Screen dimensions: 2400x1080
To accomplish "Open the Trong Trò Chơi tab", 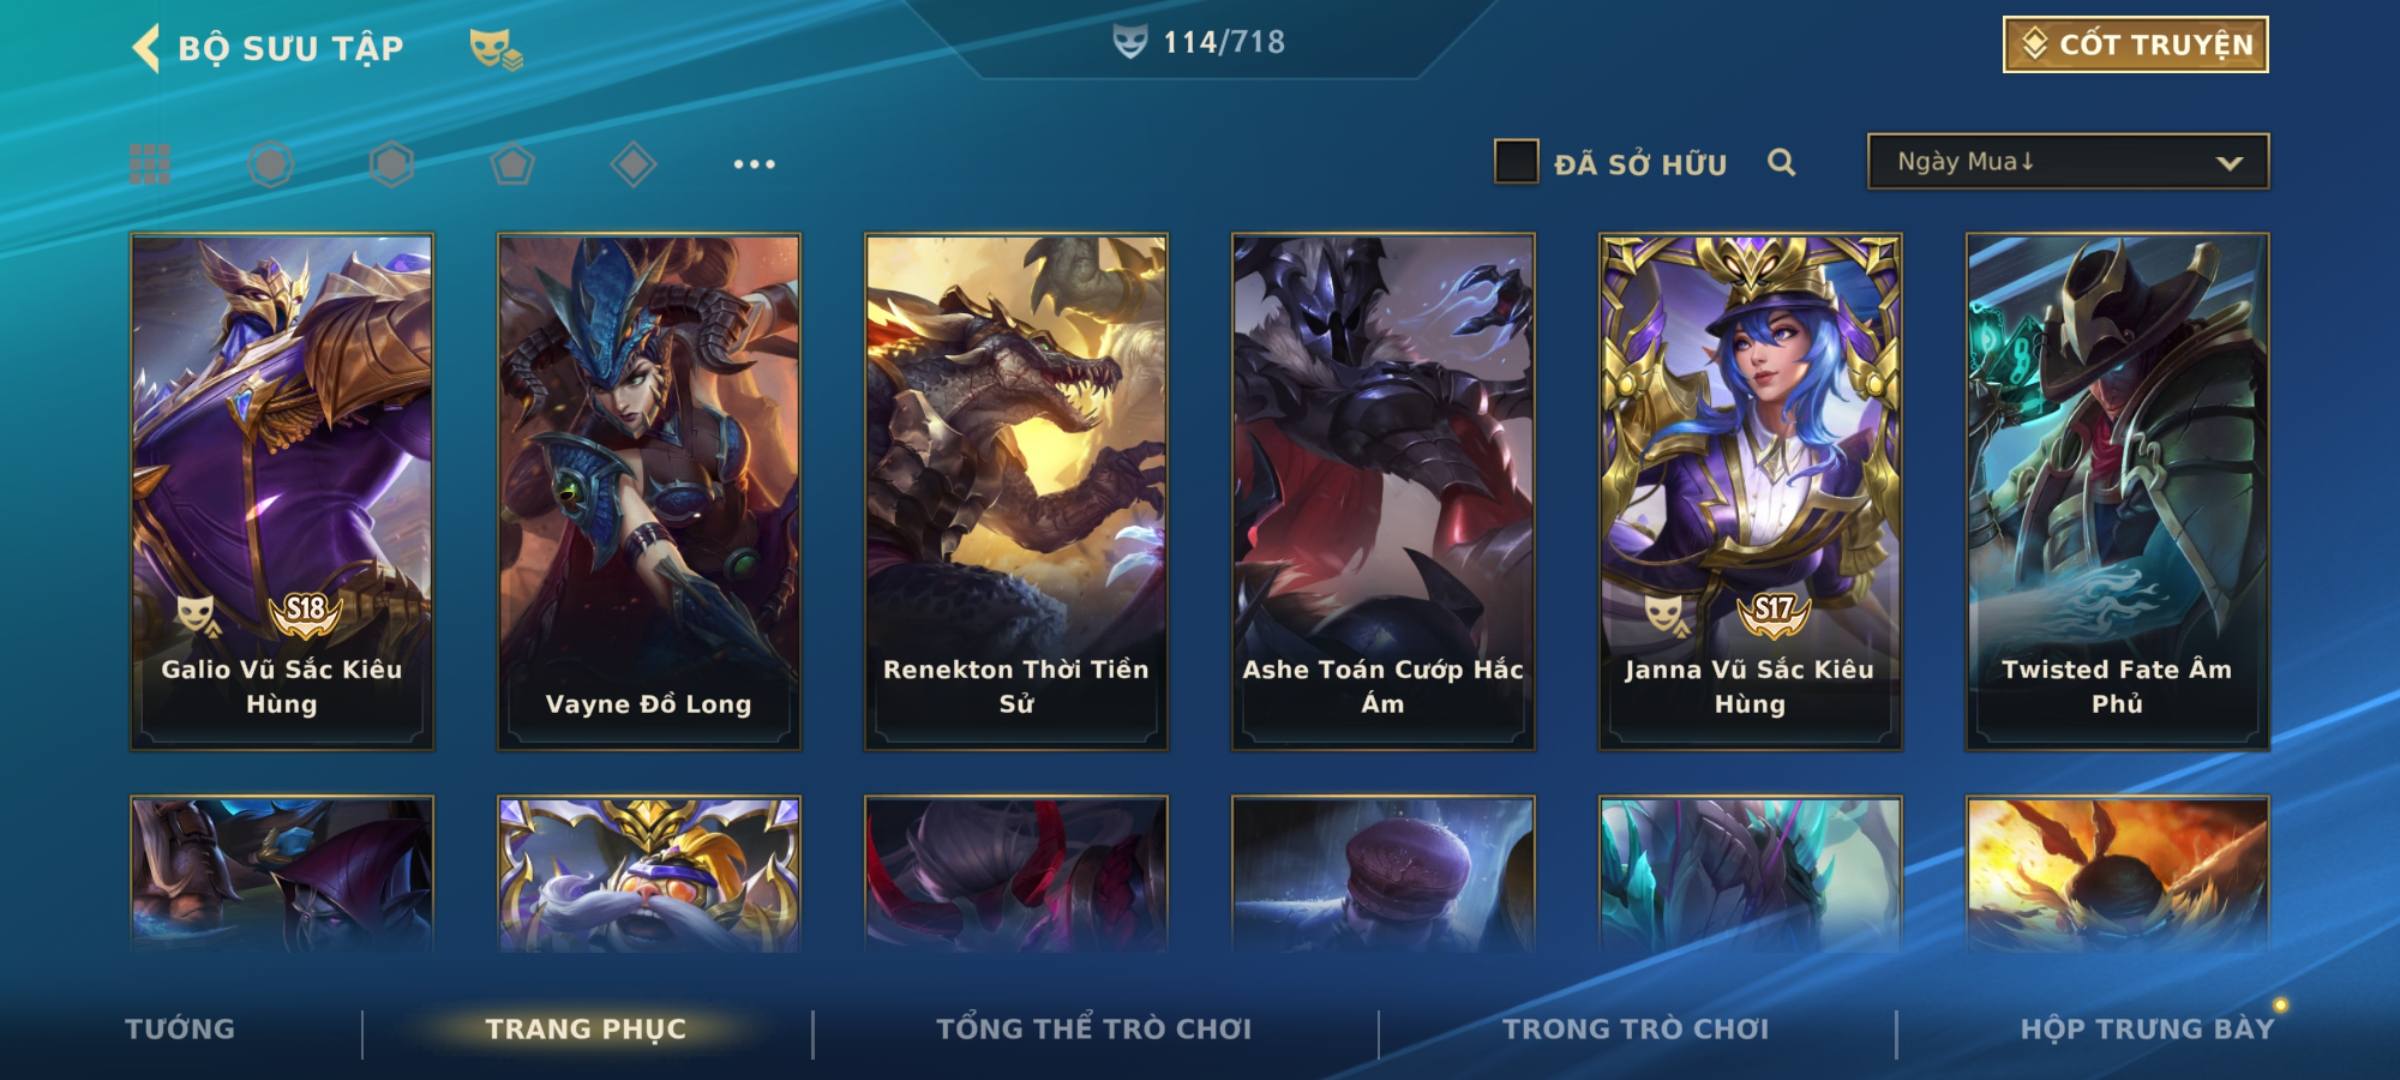I will 1636,1029.
